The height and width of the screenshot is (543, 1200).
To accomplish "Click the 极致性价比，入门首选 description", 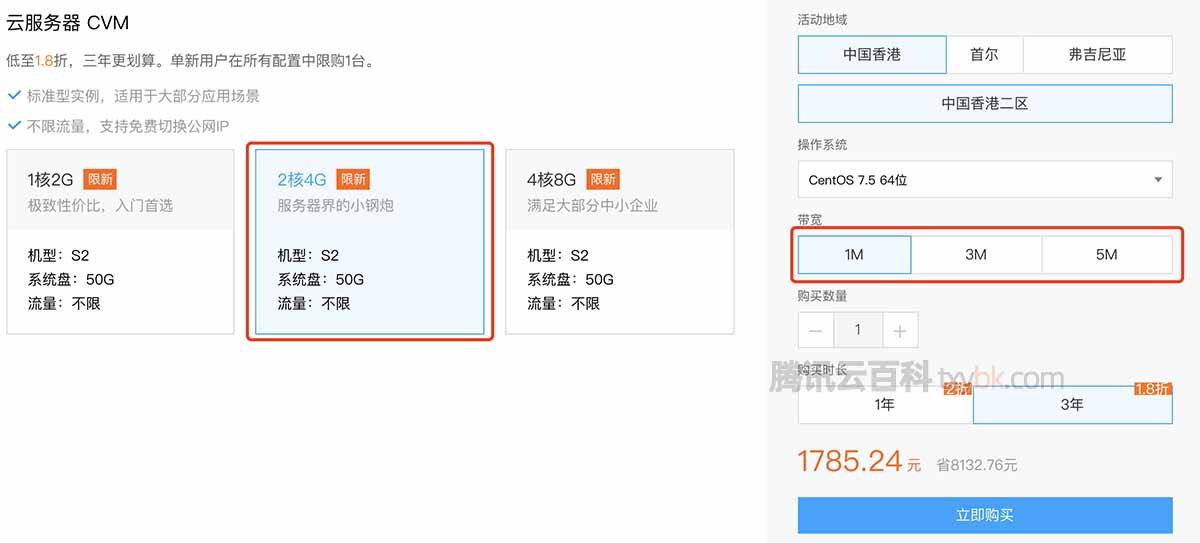I will click(x=100, y=205).
